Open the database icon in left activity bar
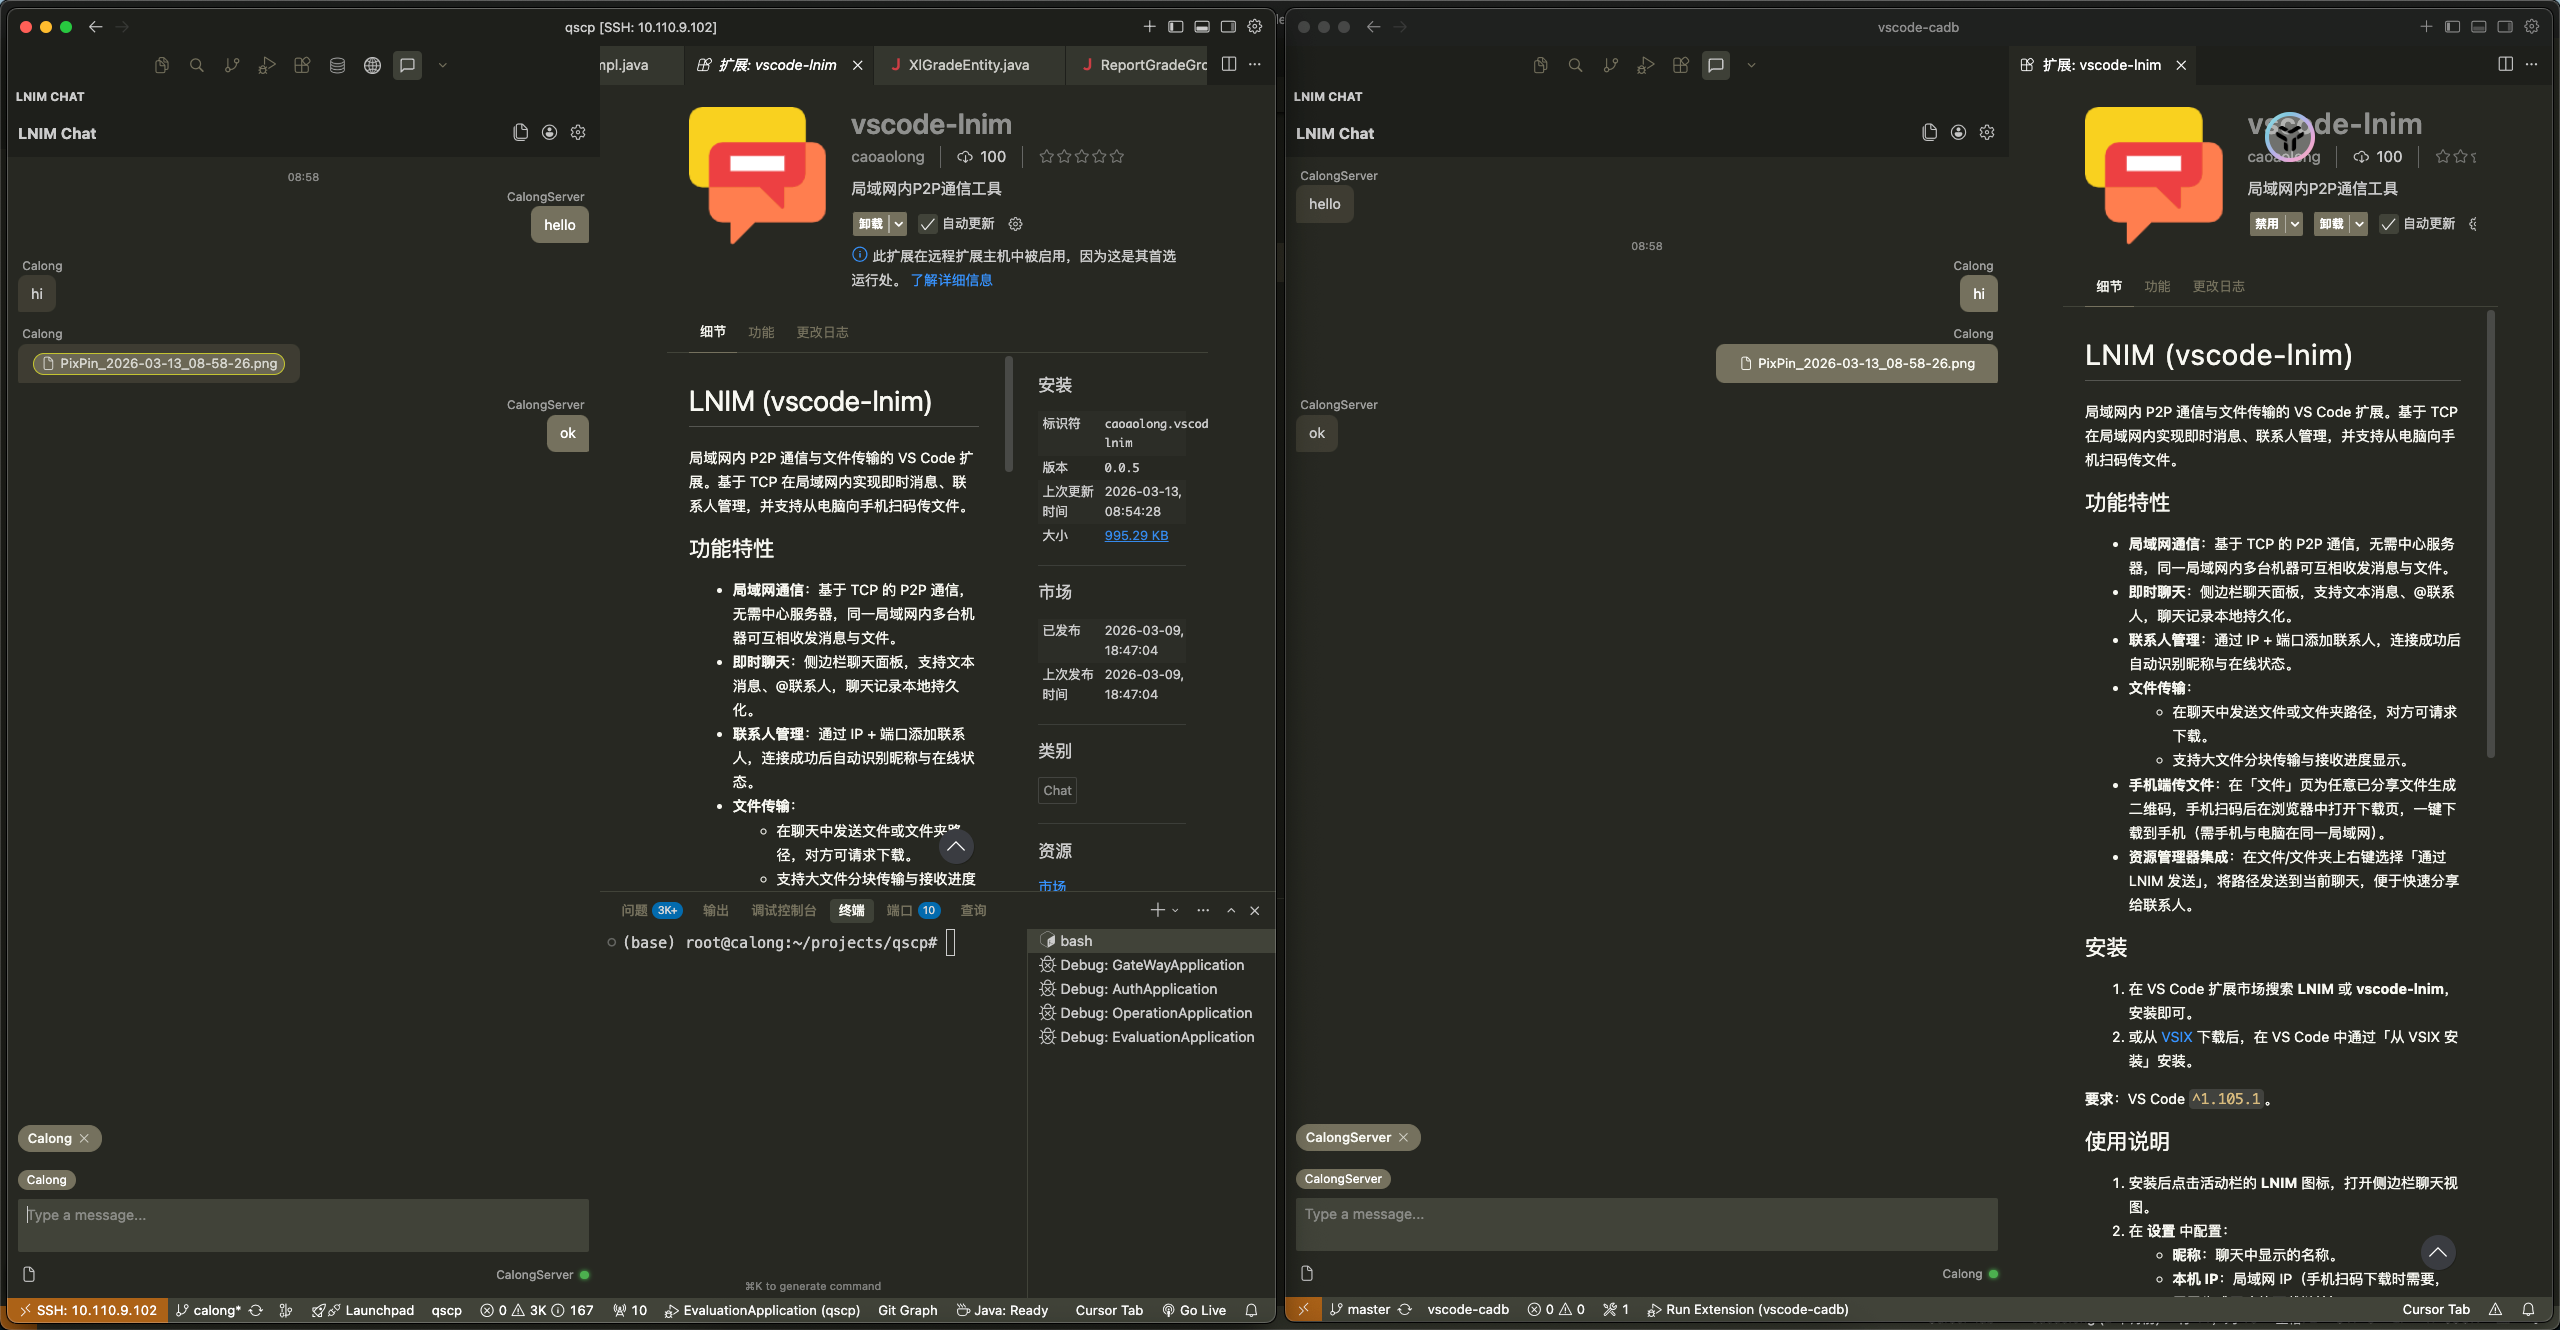This screenshot has width=2560, height=1330. (x=337, y=66)
